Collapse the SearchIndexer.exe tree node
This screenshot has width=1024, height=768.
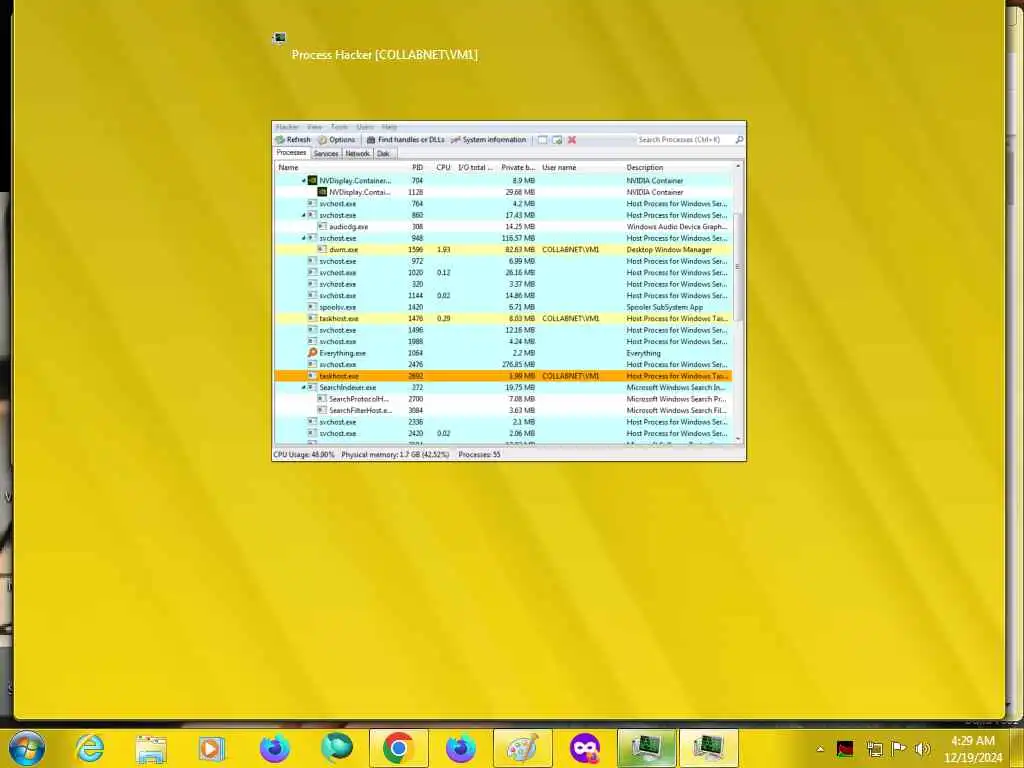(x=304, y=387)
